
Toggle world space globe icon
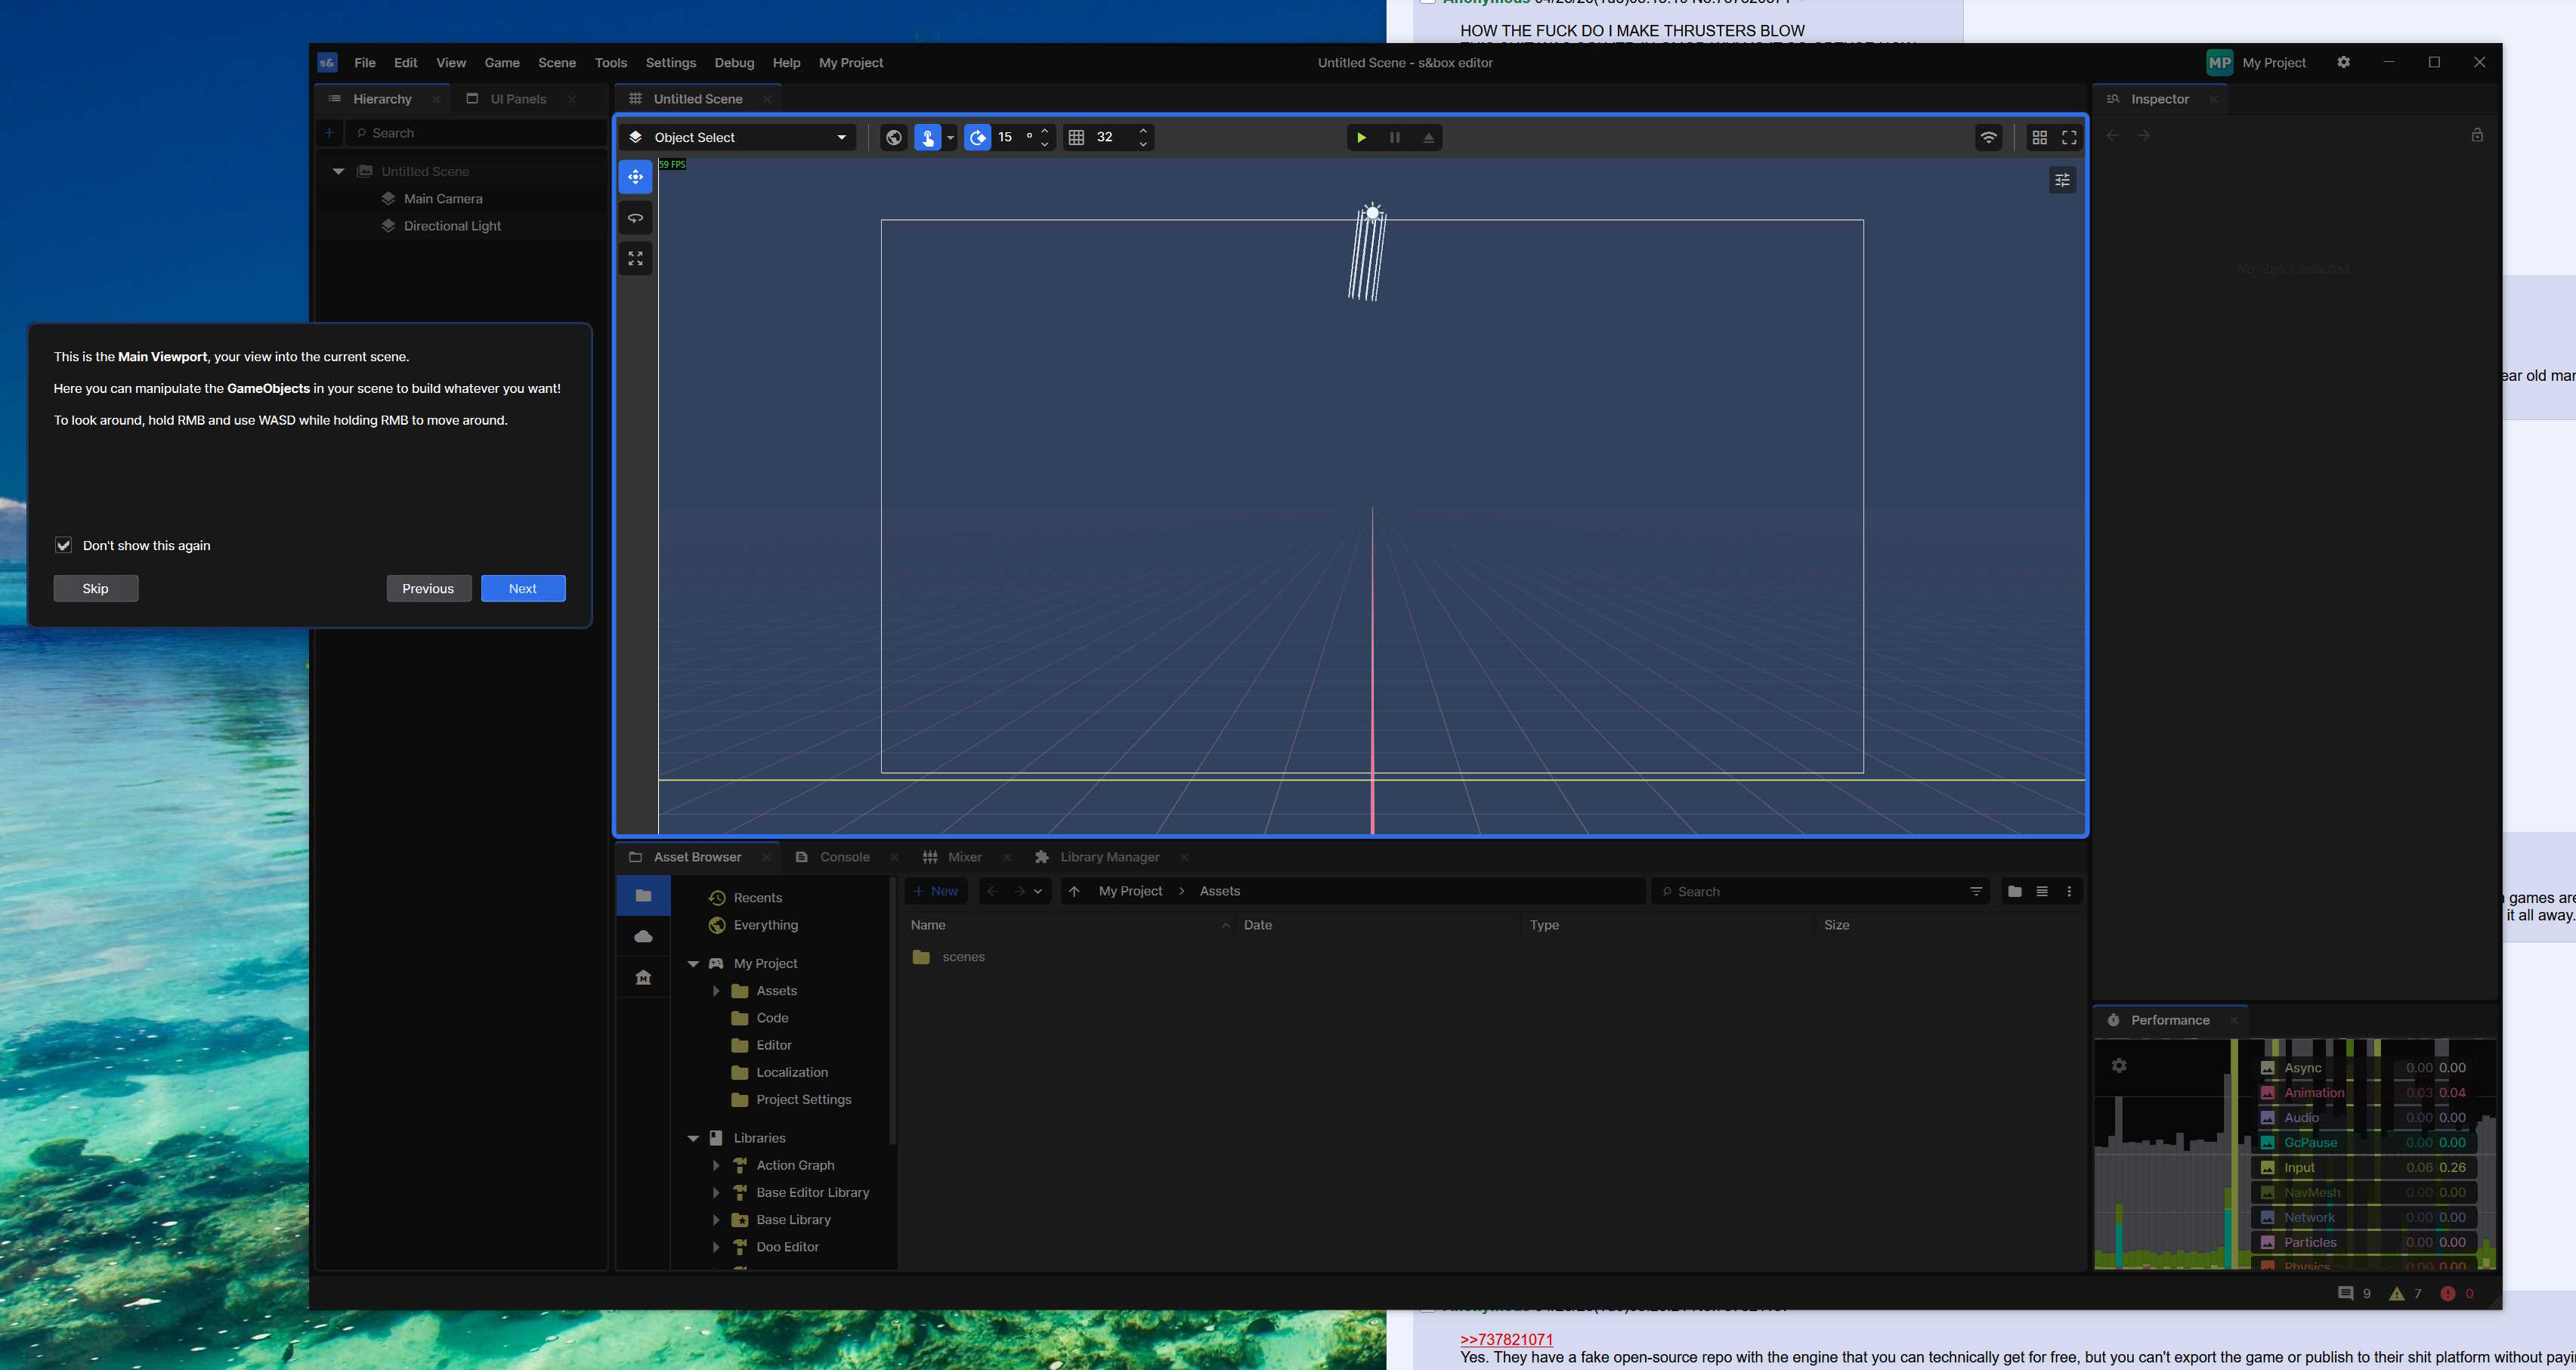(894, 138)
